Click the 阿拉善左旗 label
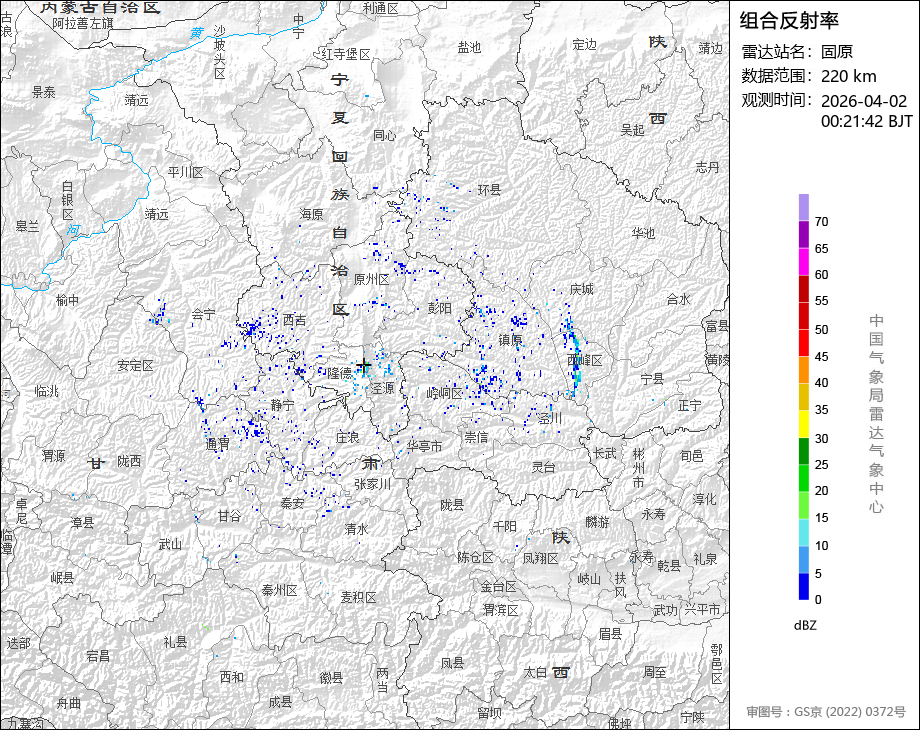Viewport: 920px width, 730px height. [83, 24]
